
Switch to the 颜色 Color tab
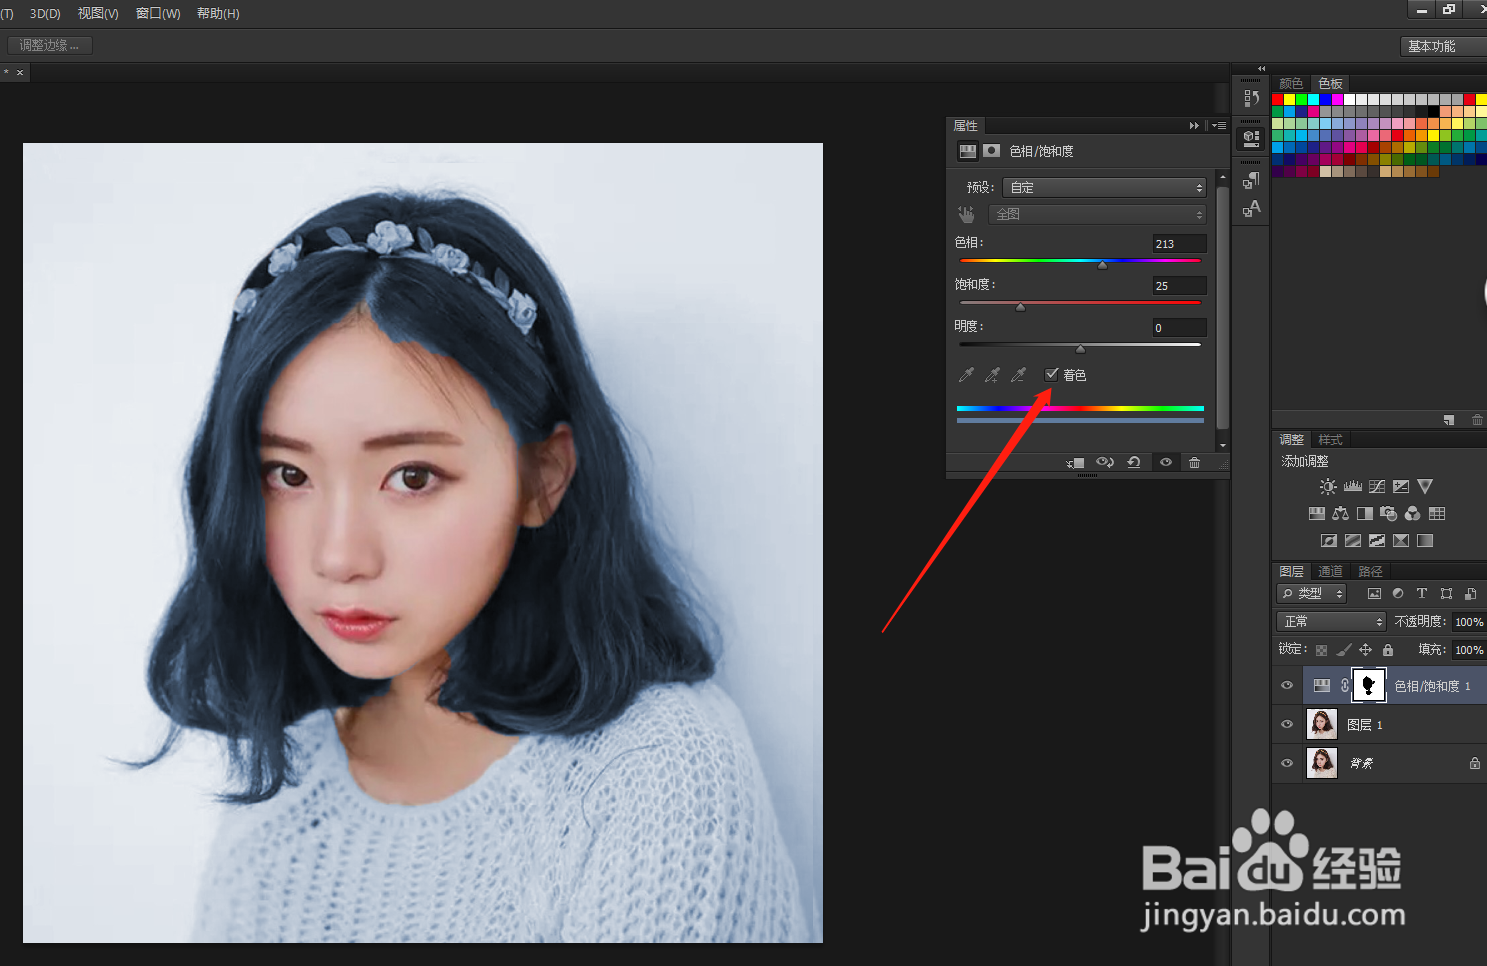(x=1291, y=83)
